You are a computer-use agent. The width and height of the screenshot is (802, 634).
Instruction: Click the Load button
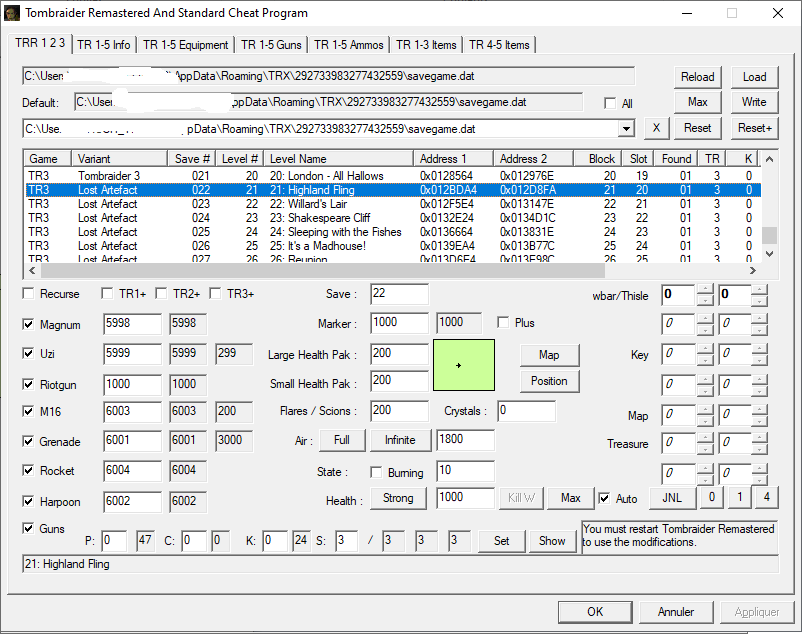(754, 77)
